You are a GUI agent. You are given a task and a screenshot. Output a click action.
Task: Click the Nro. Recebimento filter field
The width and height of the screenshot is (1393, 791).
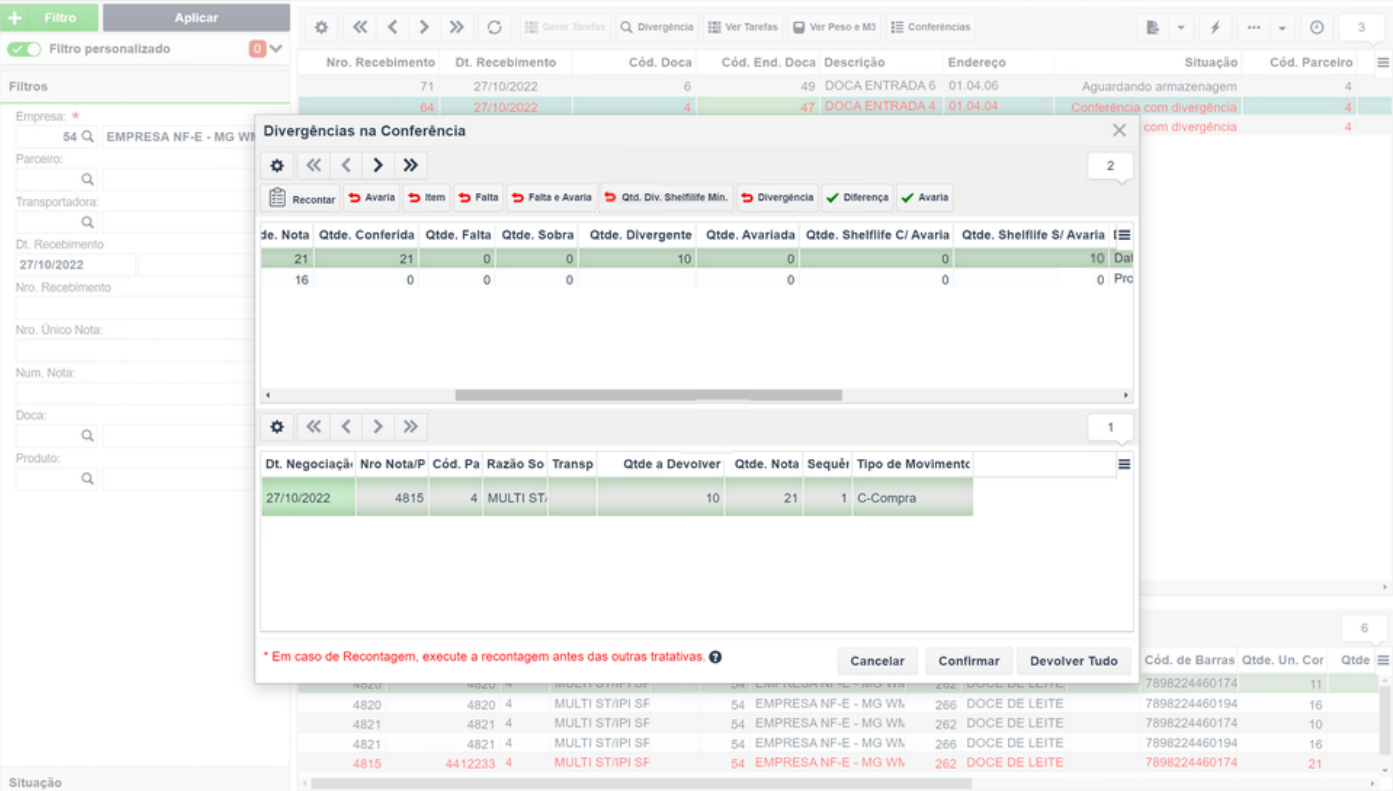(x=135, y=308)
